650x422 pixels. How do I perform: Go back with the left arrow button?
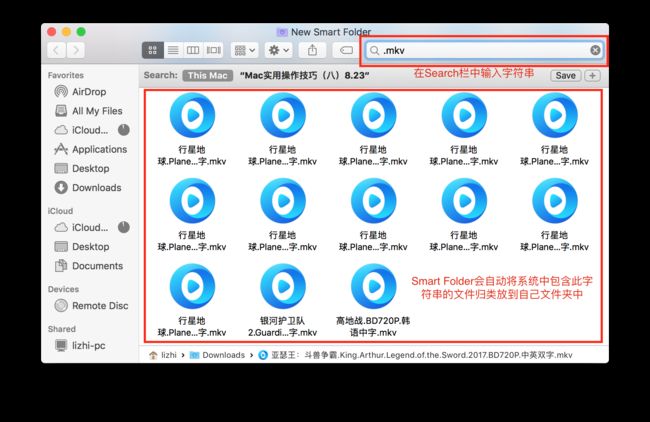(x=56, y=51)
